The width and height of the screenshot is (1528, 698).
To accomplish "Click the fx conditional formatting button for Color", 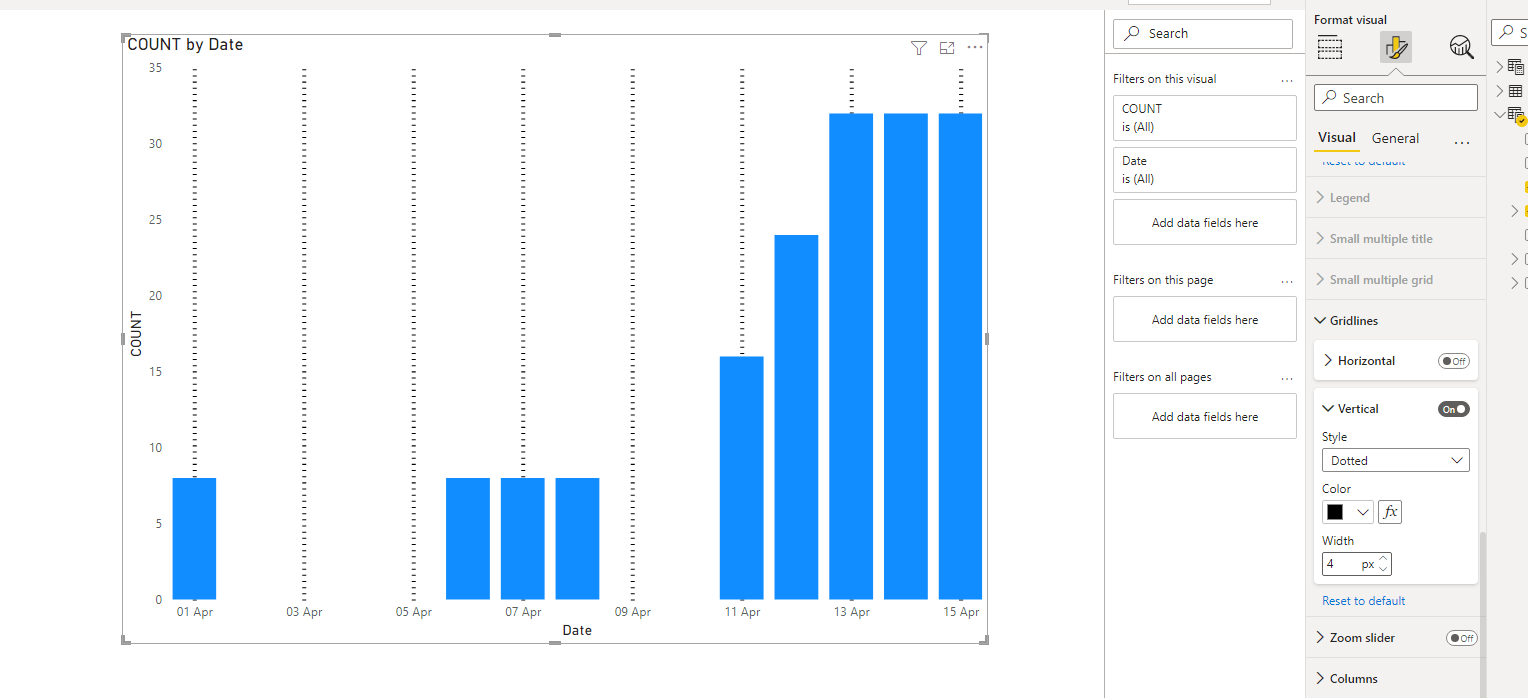I will [x=1390, y=512].
